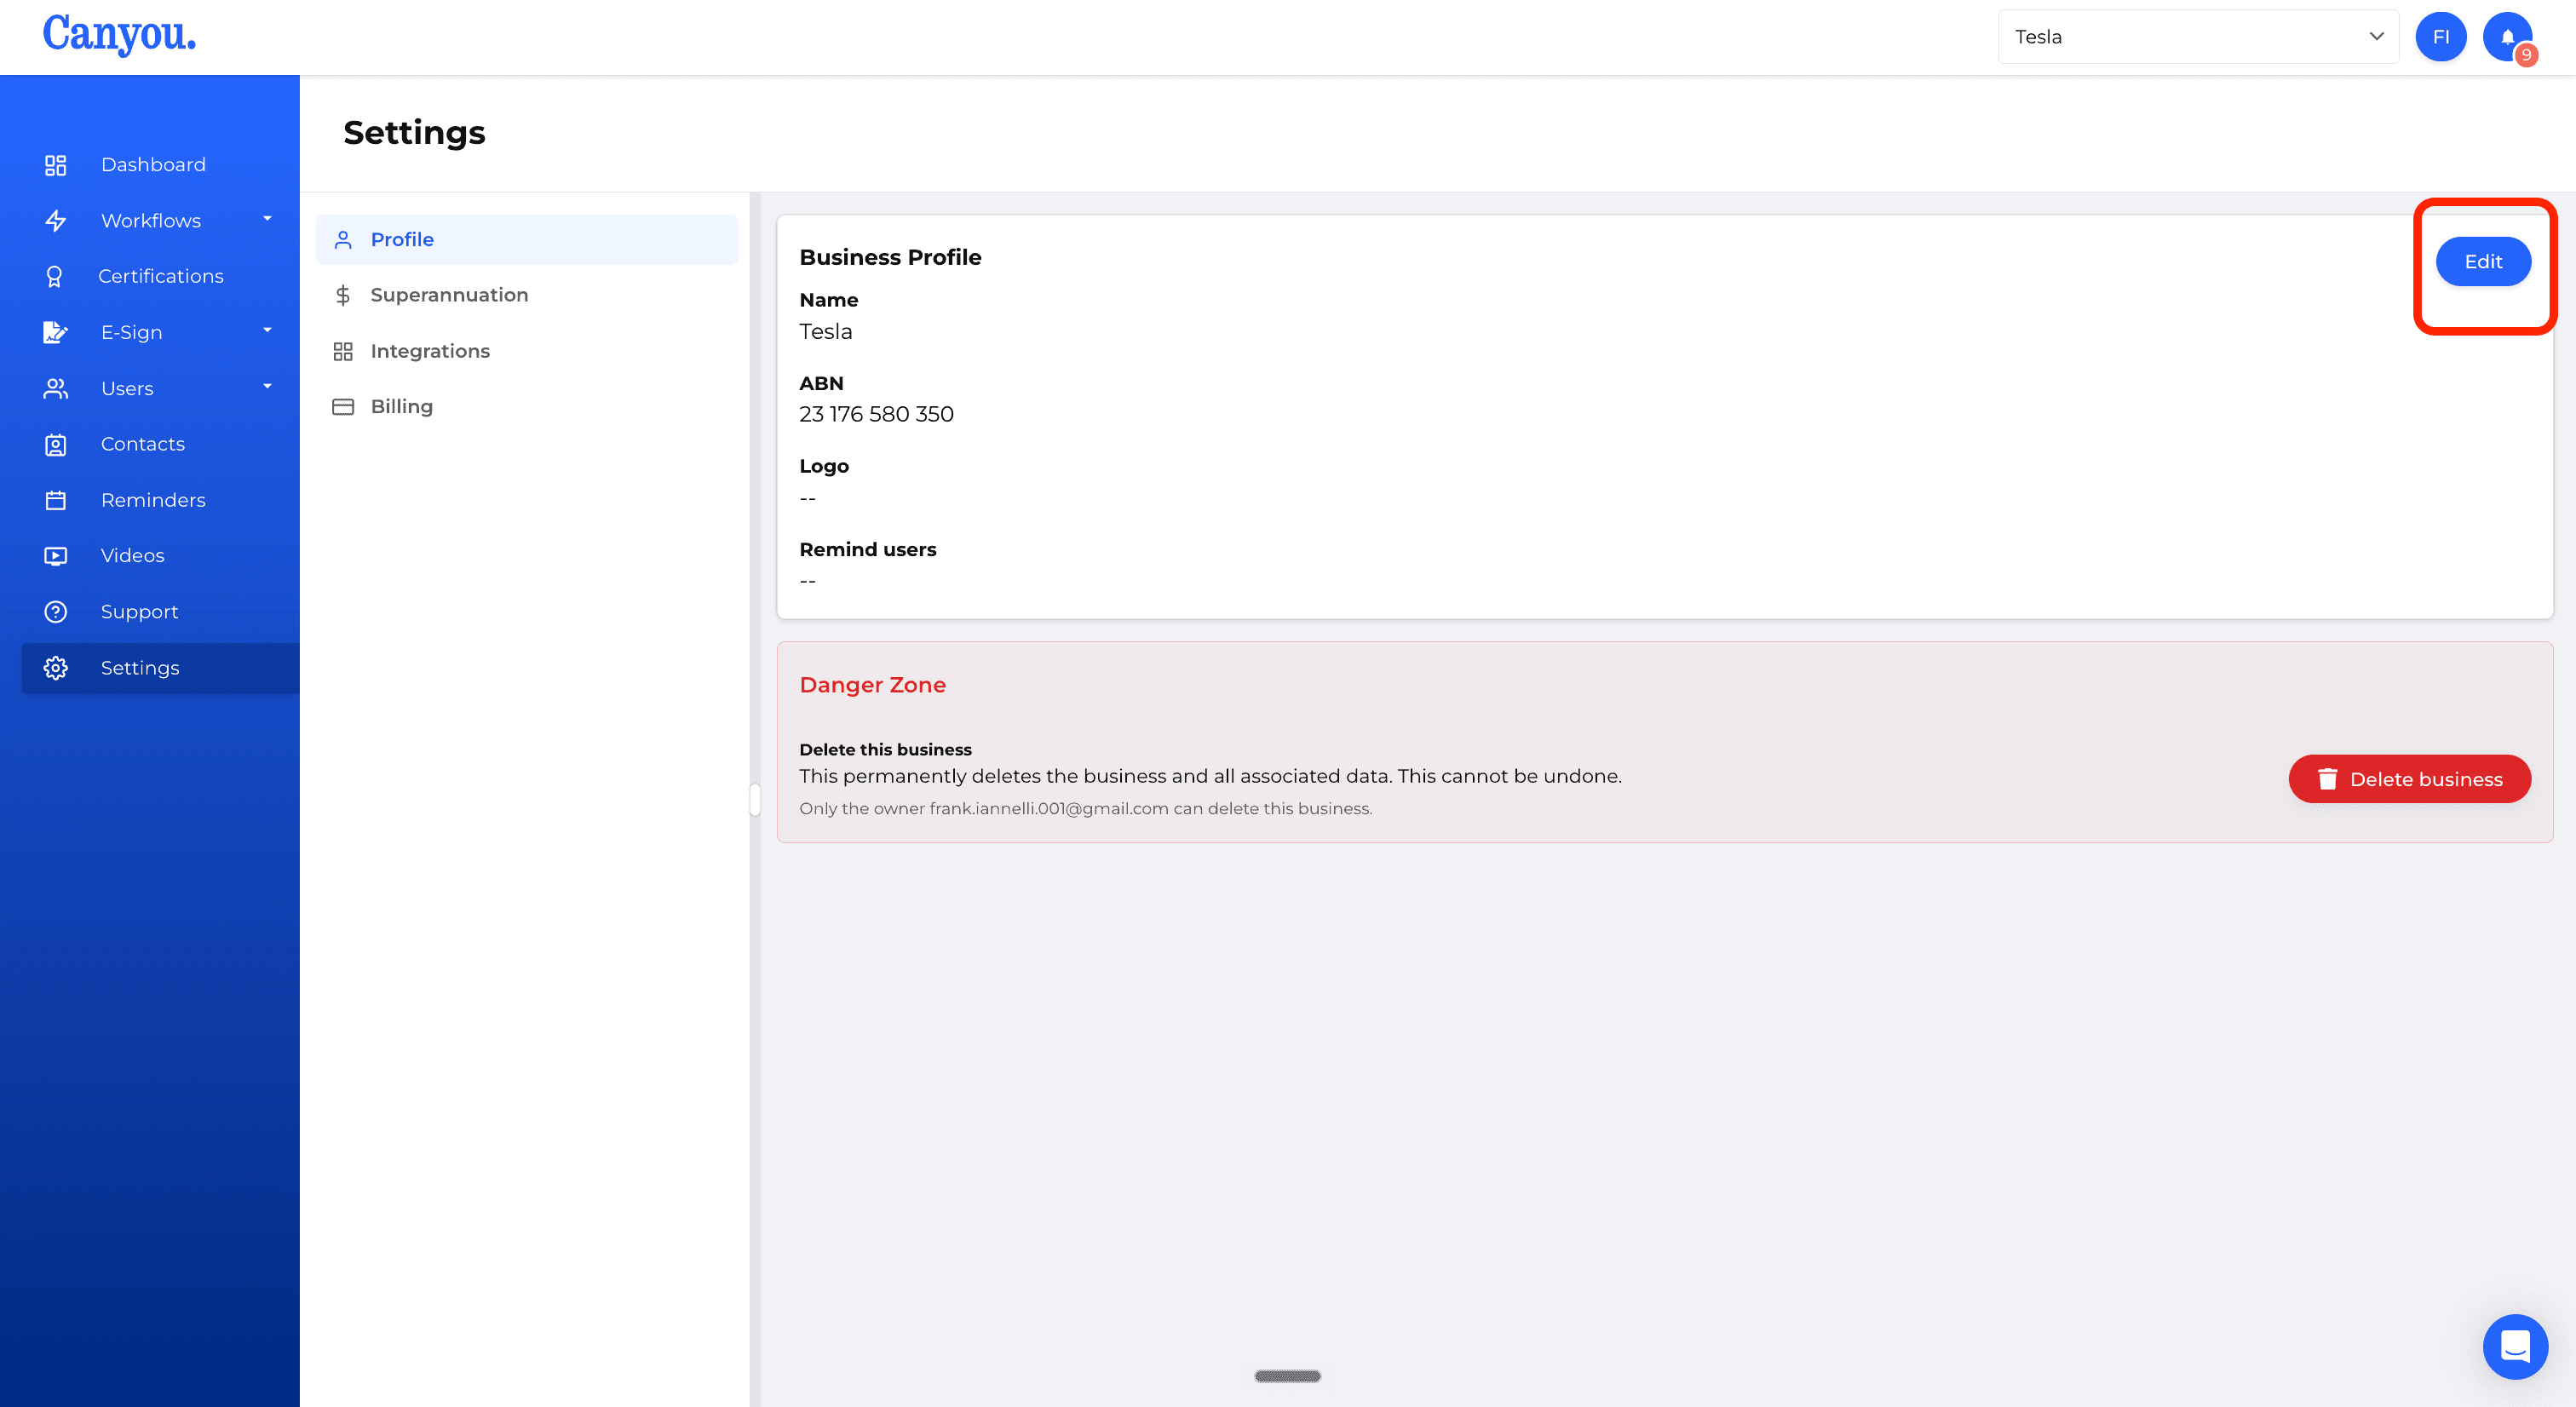Click the red 9 notification badge
2576x1407 pixels.
[2526, 55]
